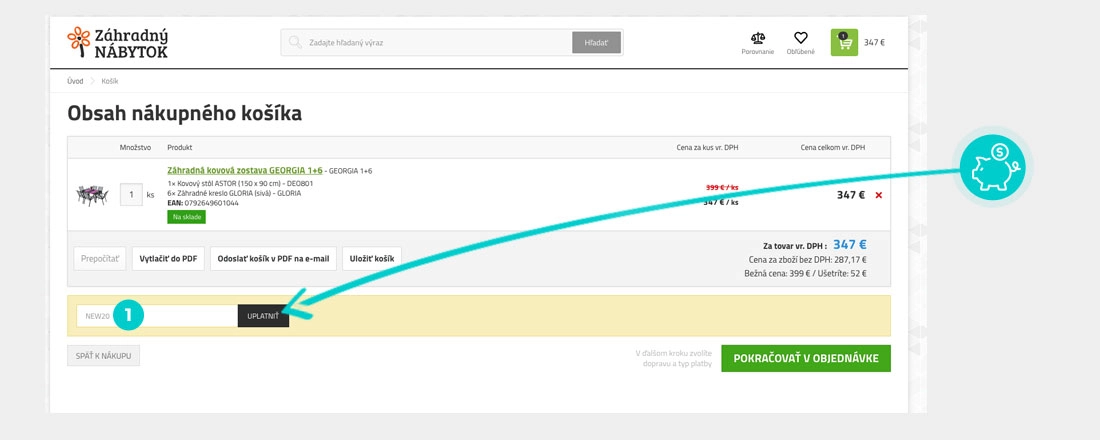Apply the coupon with the UPLATNIŤ button
1100x440 pixels.
click(x=263, y=316)
